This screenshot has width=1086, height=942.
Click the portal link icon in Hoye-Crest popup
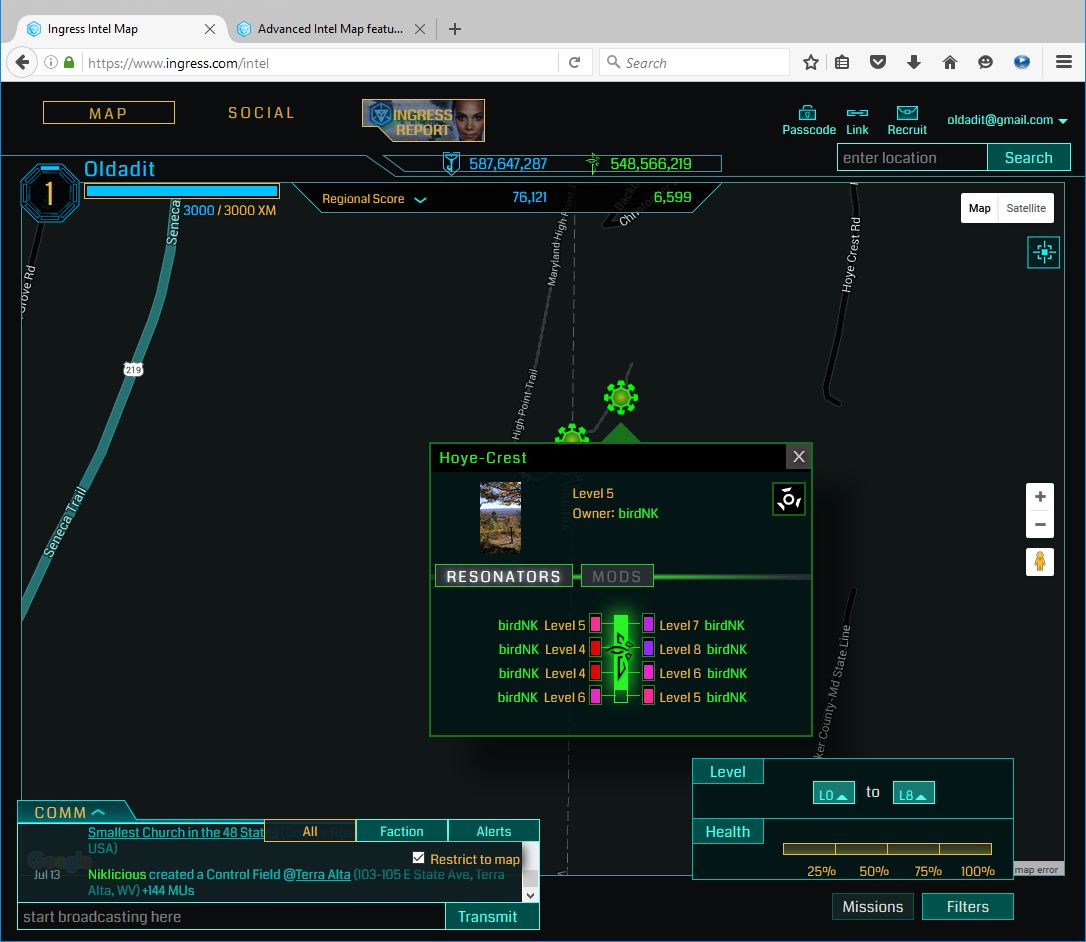click(x=789, y=499)
